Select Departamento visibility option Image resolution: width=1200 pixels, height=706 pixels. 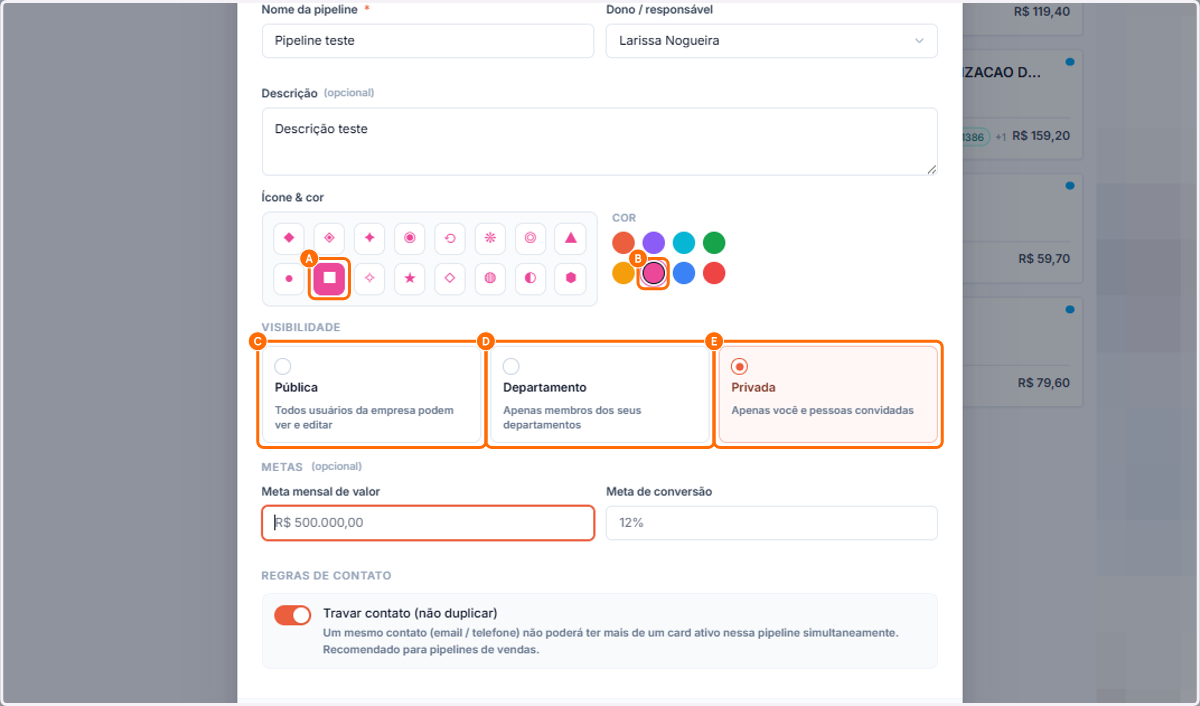(600, 394)
